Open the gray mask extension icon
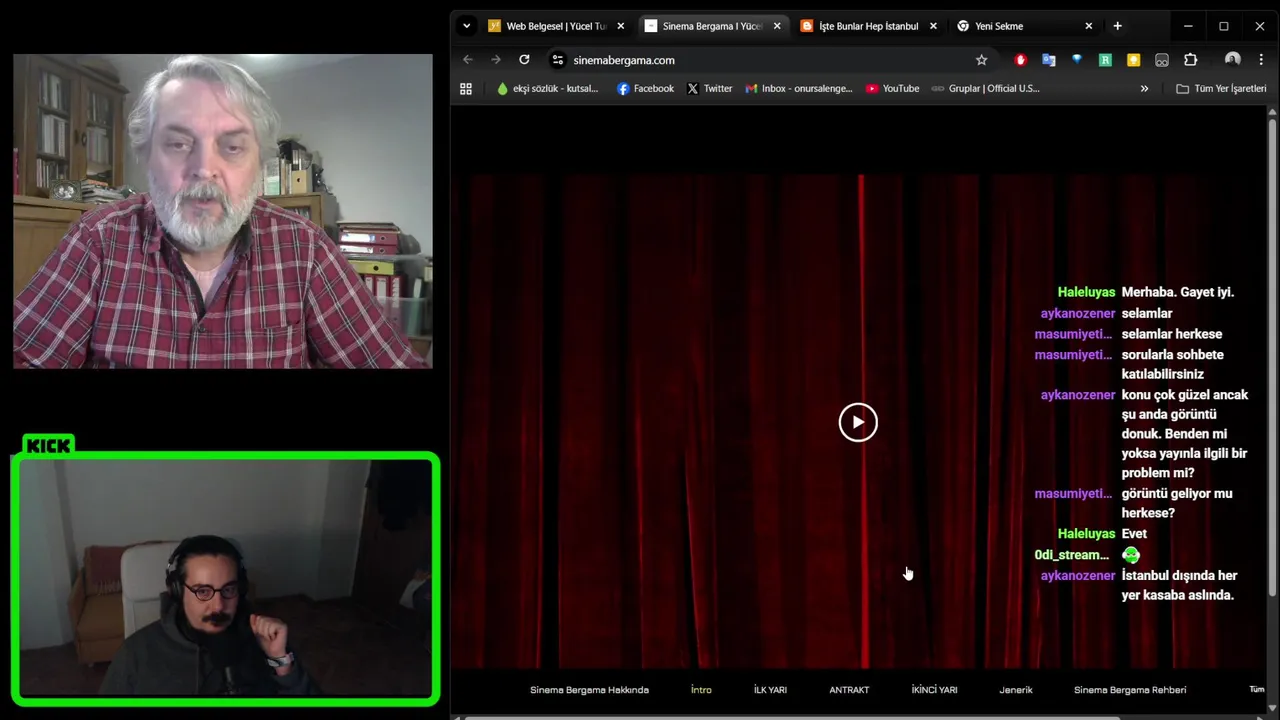The height and width of the screenshot is (720, 1280). pos(1162,60)
